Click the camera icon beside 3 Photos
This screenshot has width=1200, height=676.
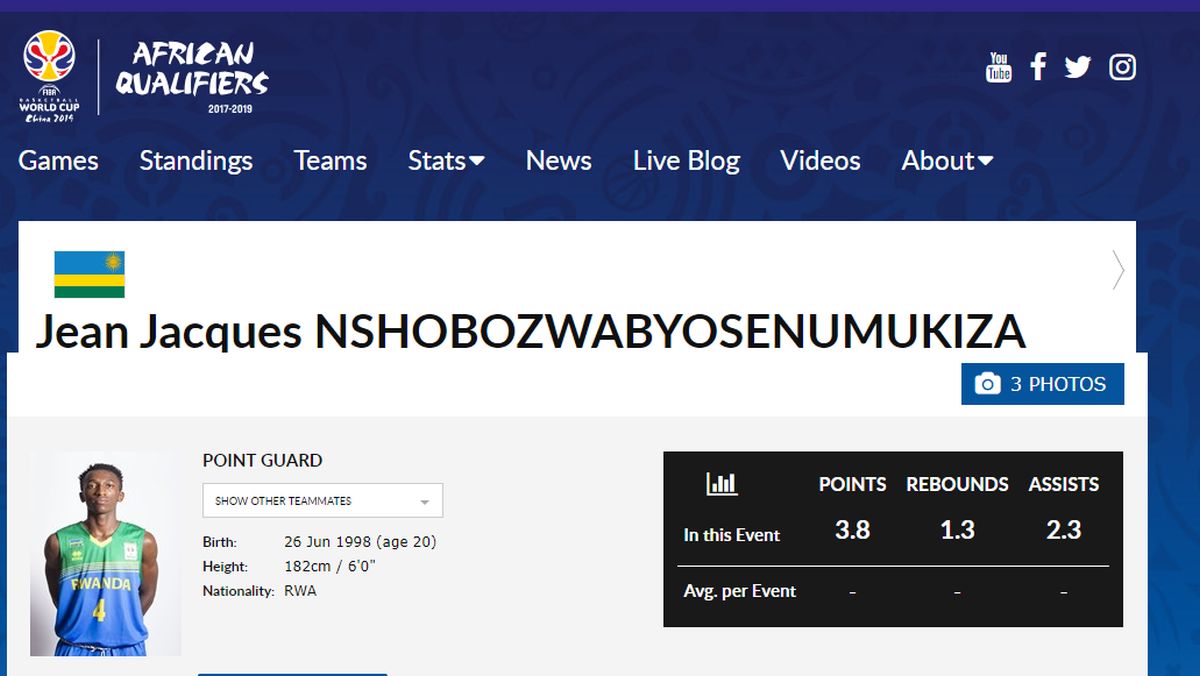pos(987,384)
